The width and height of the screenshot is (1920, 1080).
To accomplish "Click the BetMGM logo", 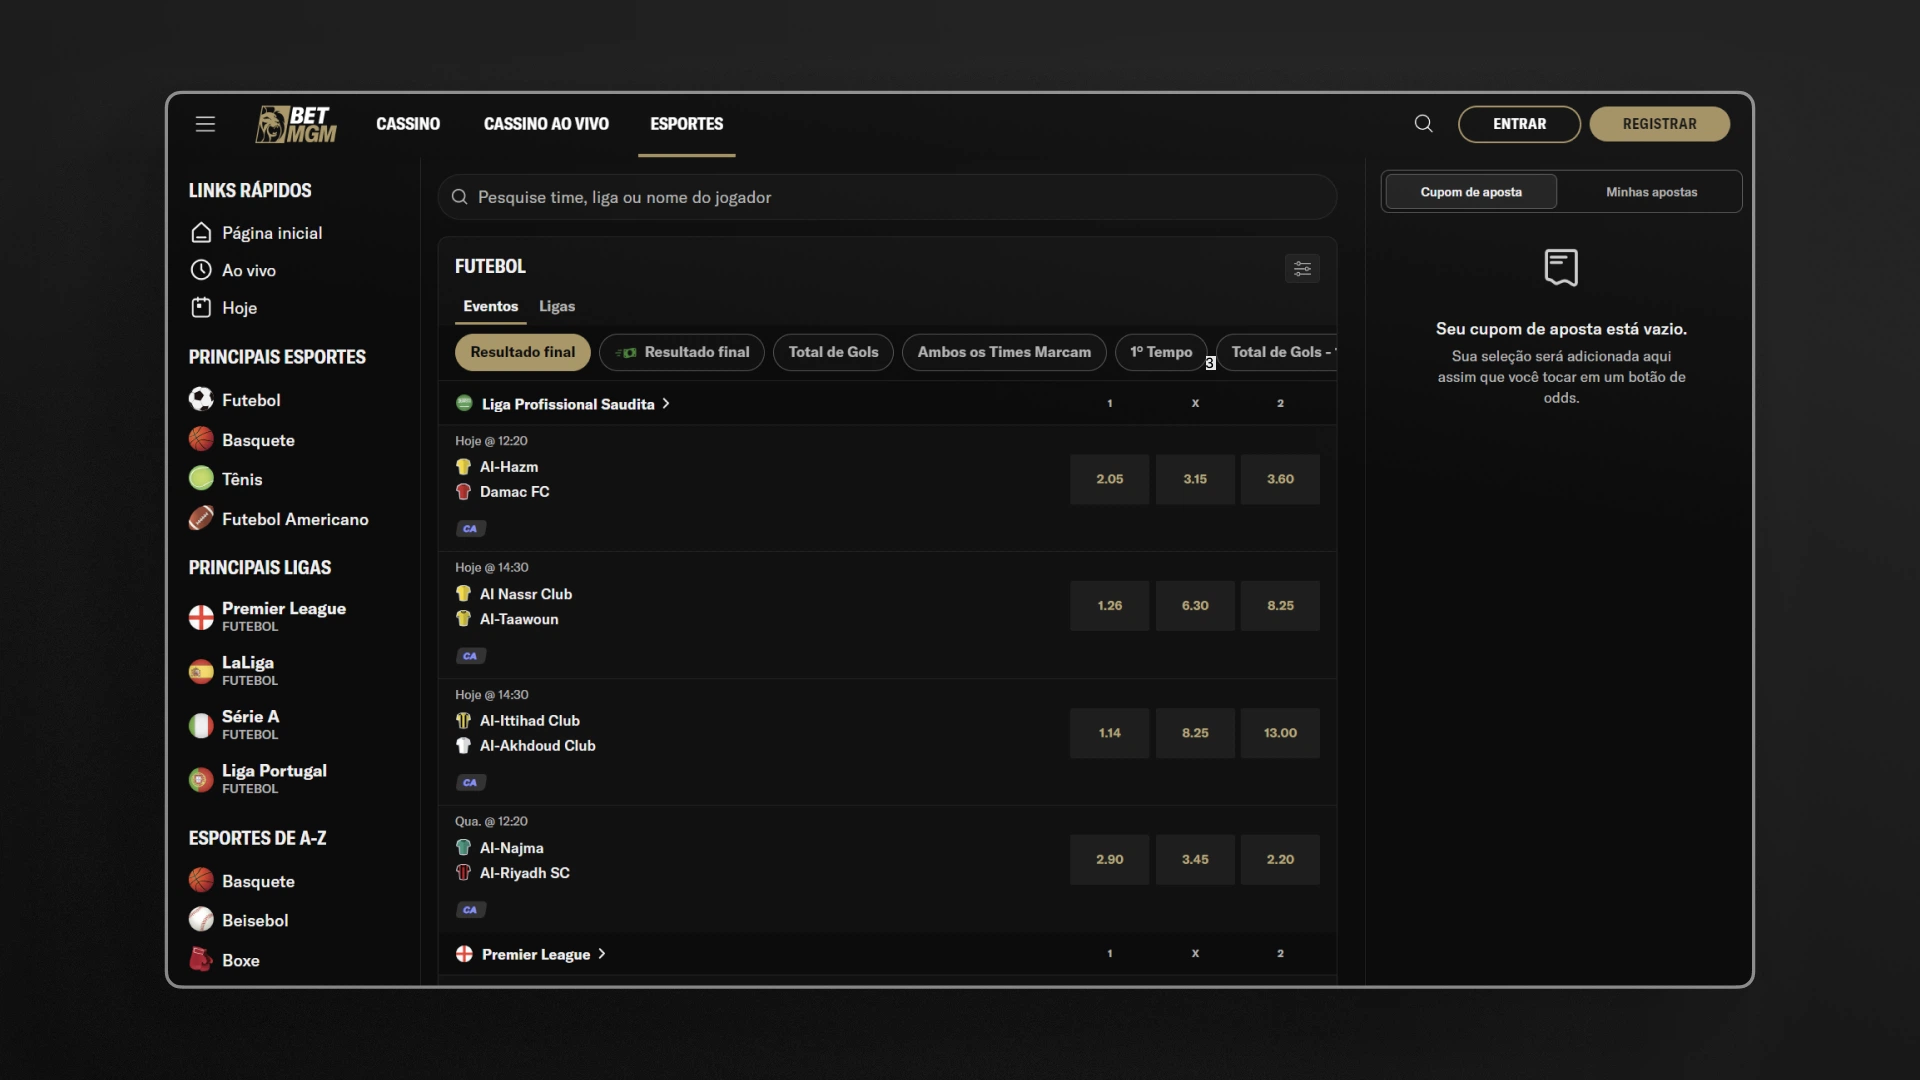I will [x=296, y=124].
